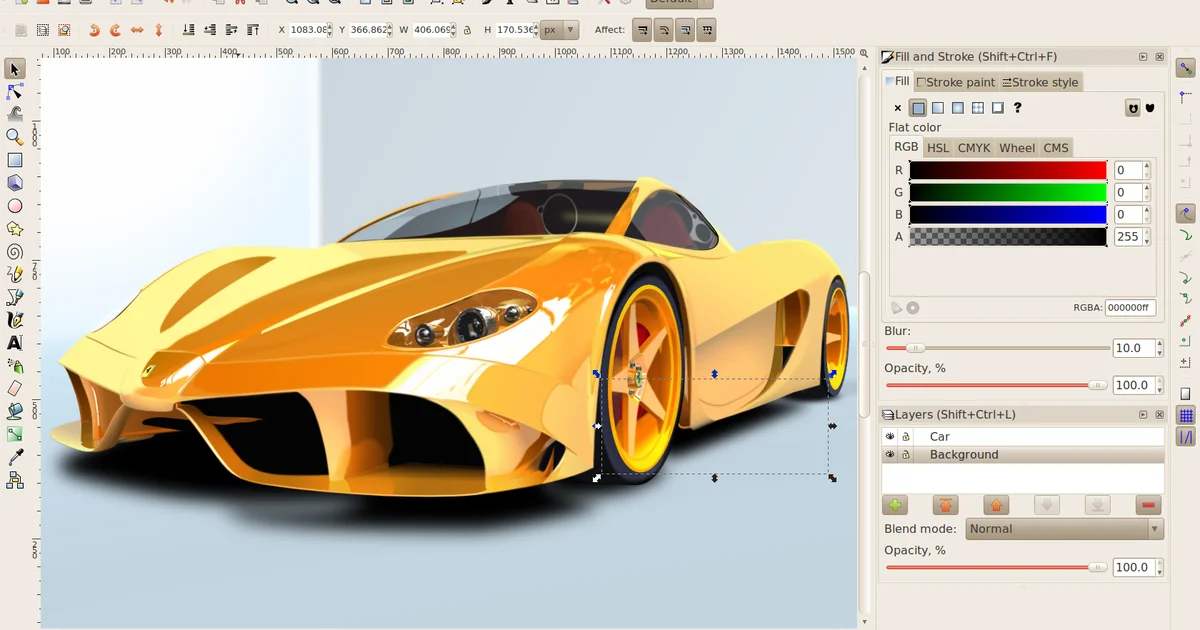Image resolution: width=1200 pixels, height=630 pixels.
Task: Open the Blend mode Normal dropdown
Action: [x=1064, y=529]
